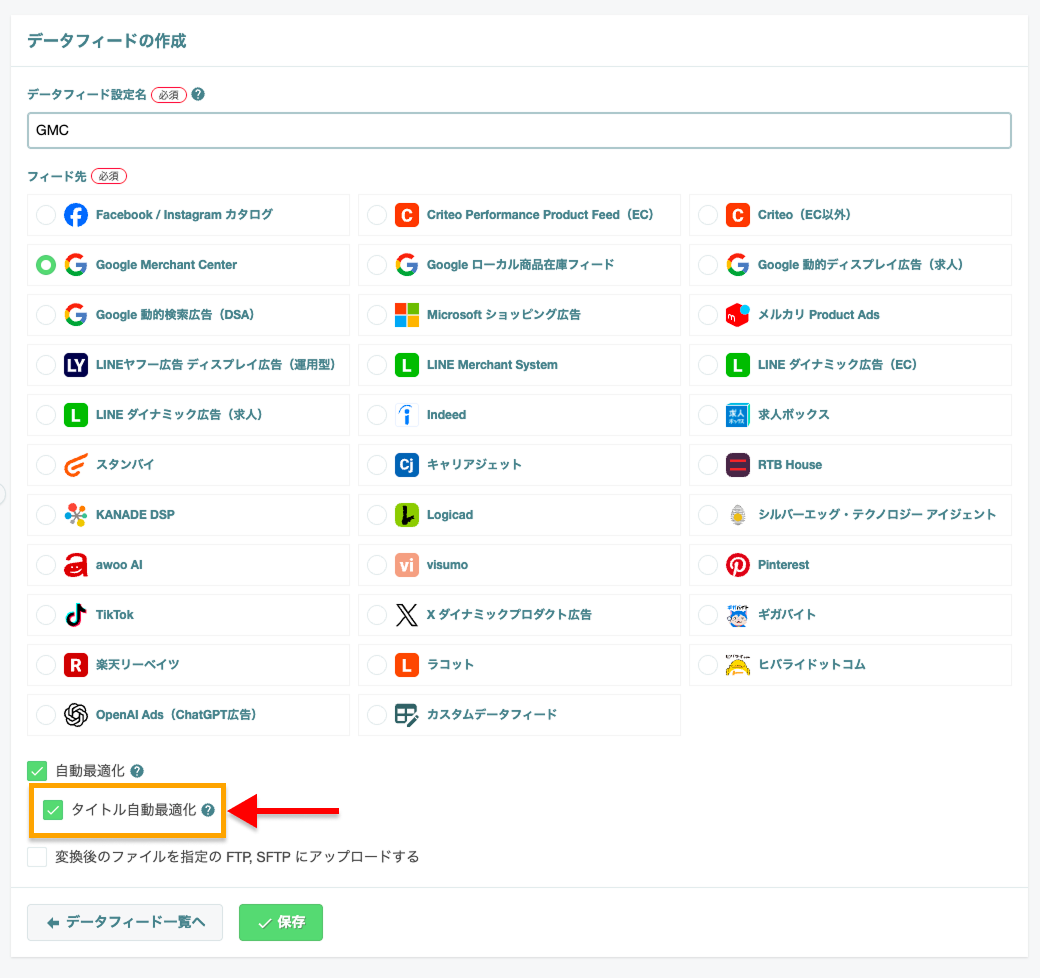Select Google Merchant Center radio button
The image size is (1040, 978).
(46, 265)
